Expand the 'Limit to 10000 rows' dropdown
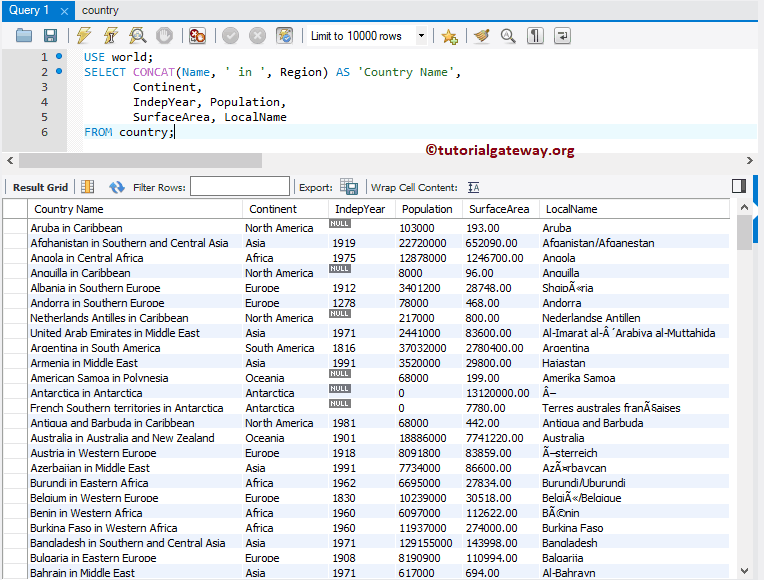The height and width of the screenshot is (580, 764). pos(421,36)
